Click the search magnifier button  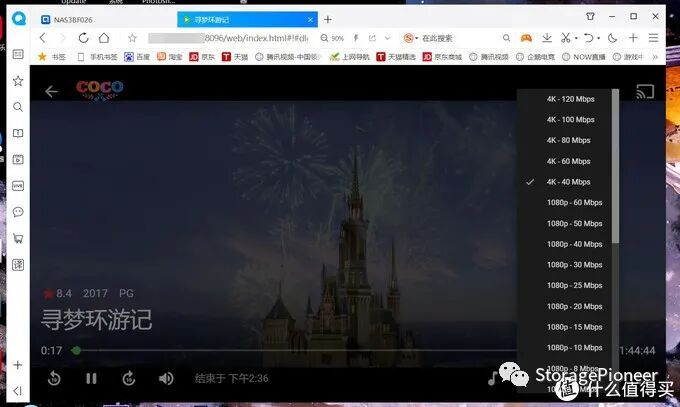(x=506, y=38)
